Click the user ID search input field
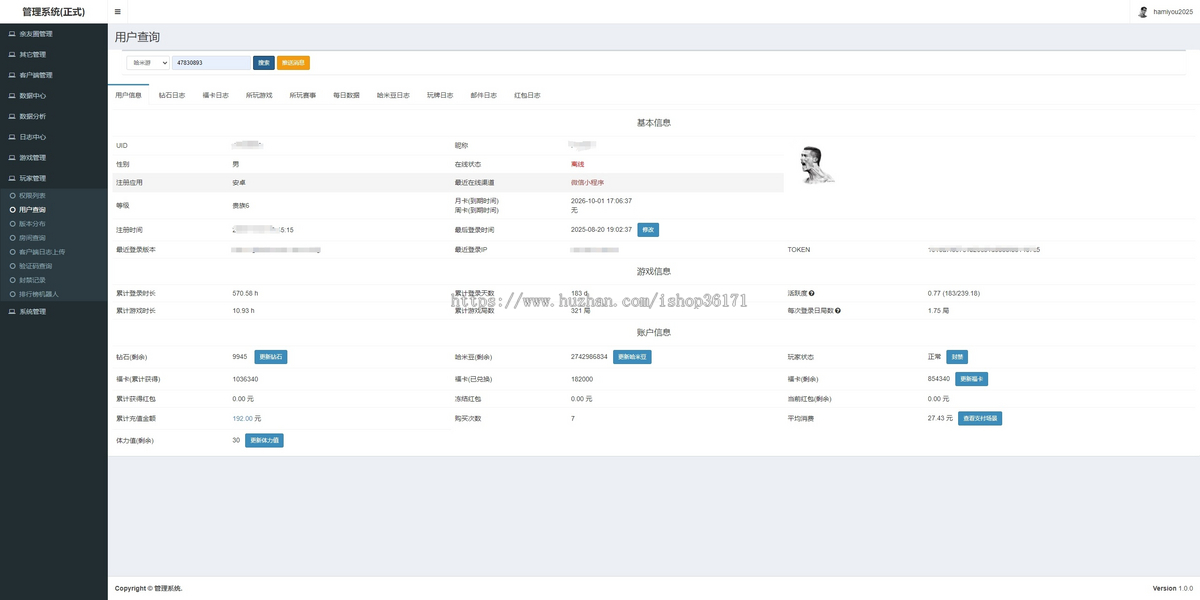 [211, 62]
